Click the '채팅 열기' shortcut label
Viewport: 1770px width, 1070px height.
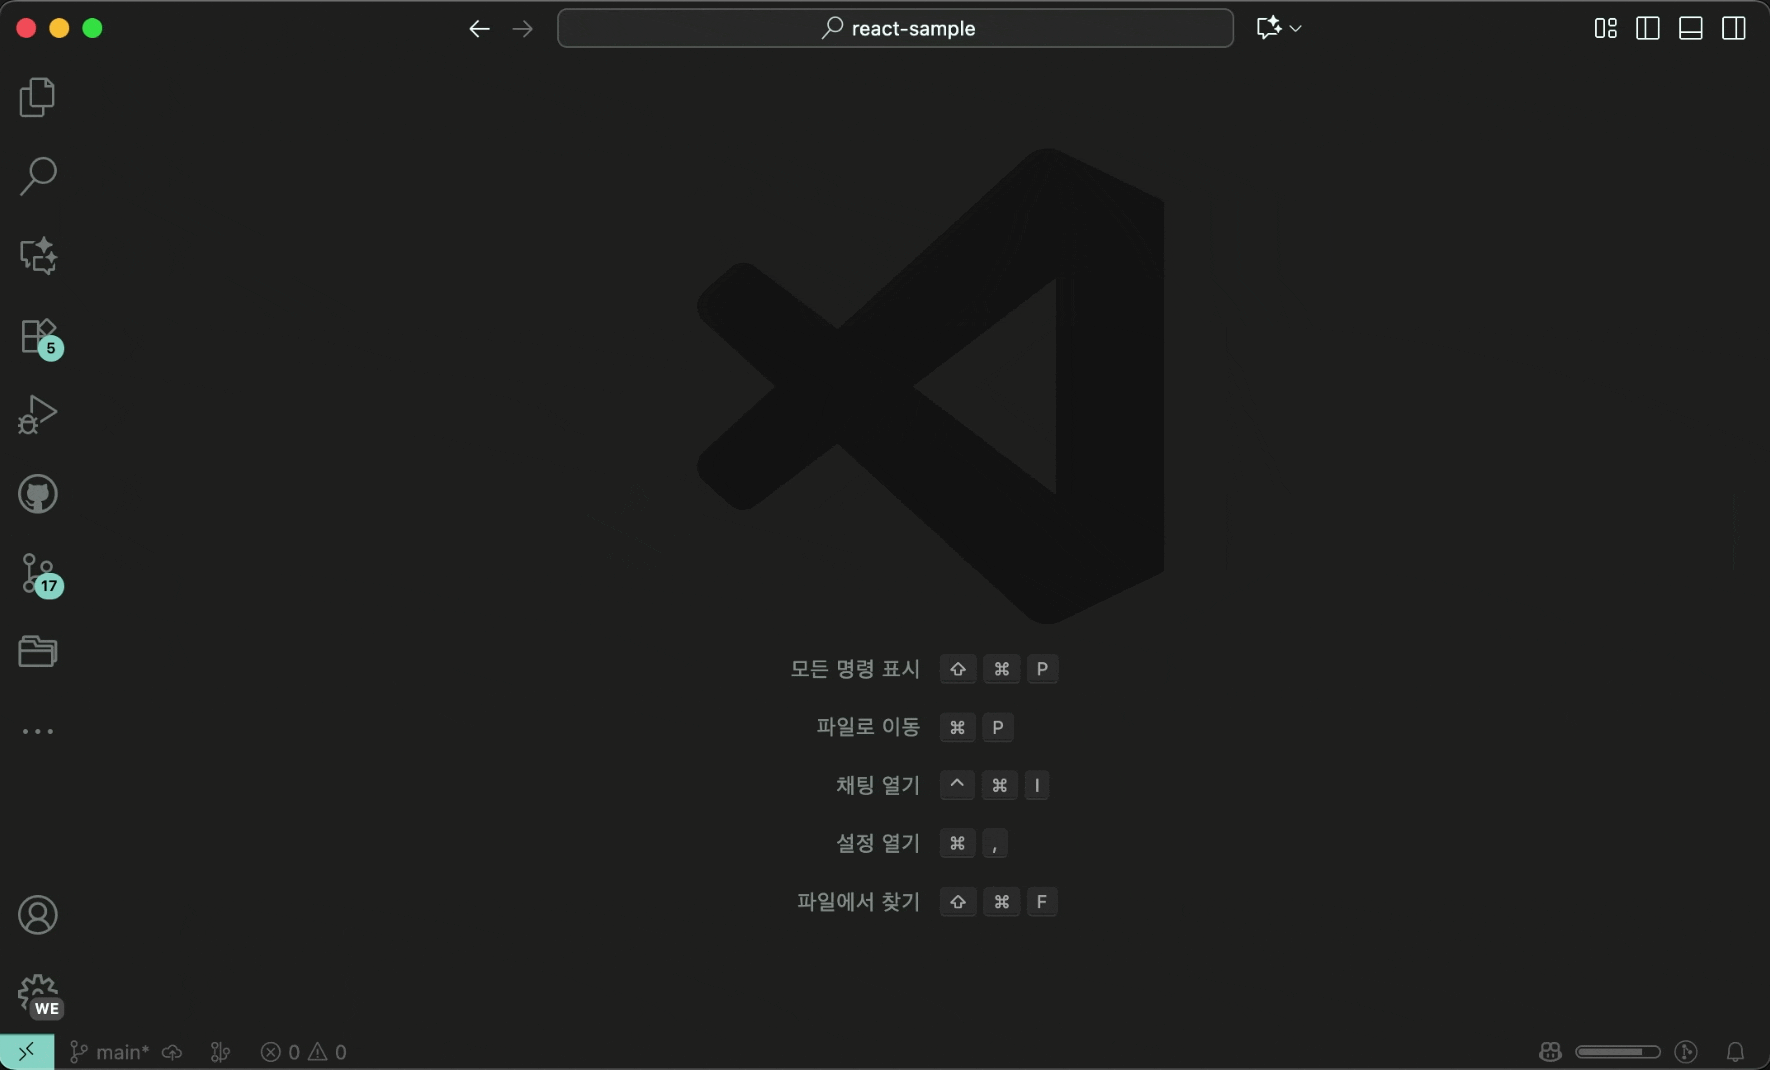point(878,785)
